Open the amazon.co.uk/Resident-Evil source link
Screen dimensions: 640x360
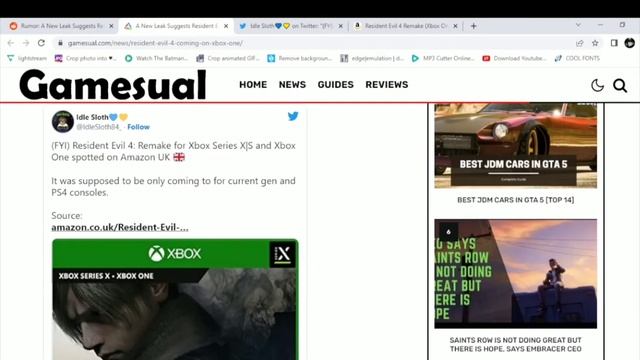click(120, 227)
